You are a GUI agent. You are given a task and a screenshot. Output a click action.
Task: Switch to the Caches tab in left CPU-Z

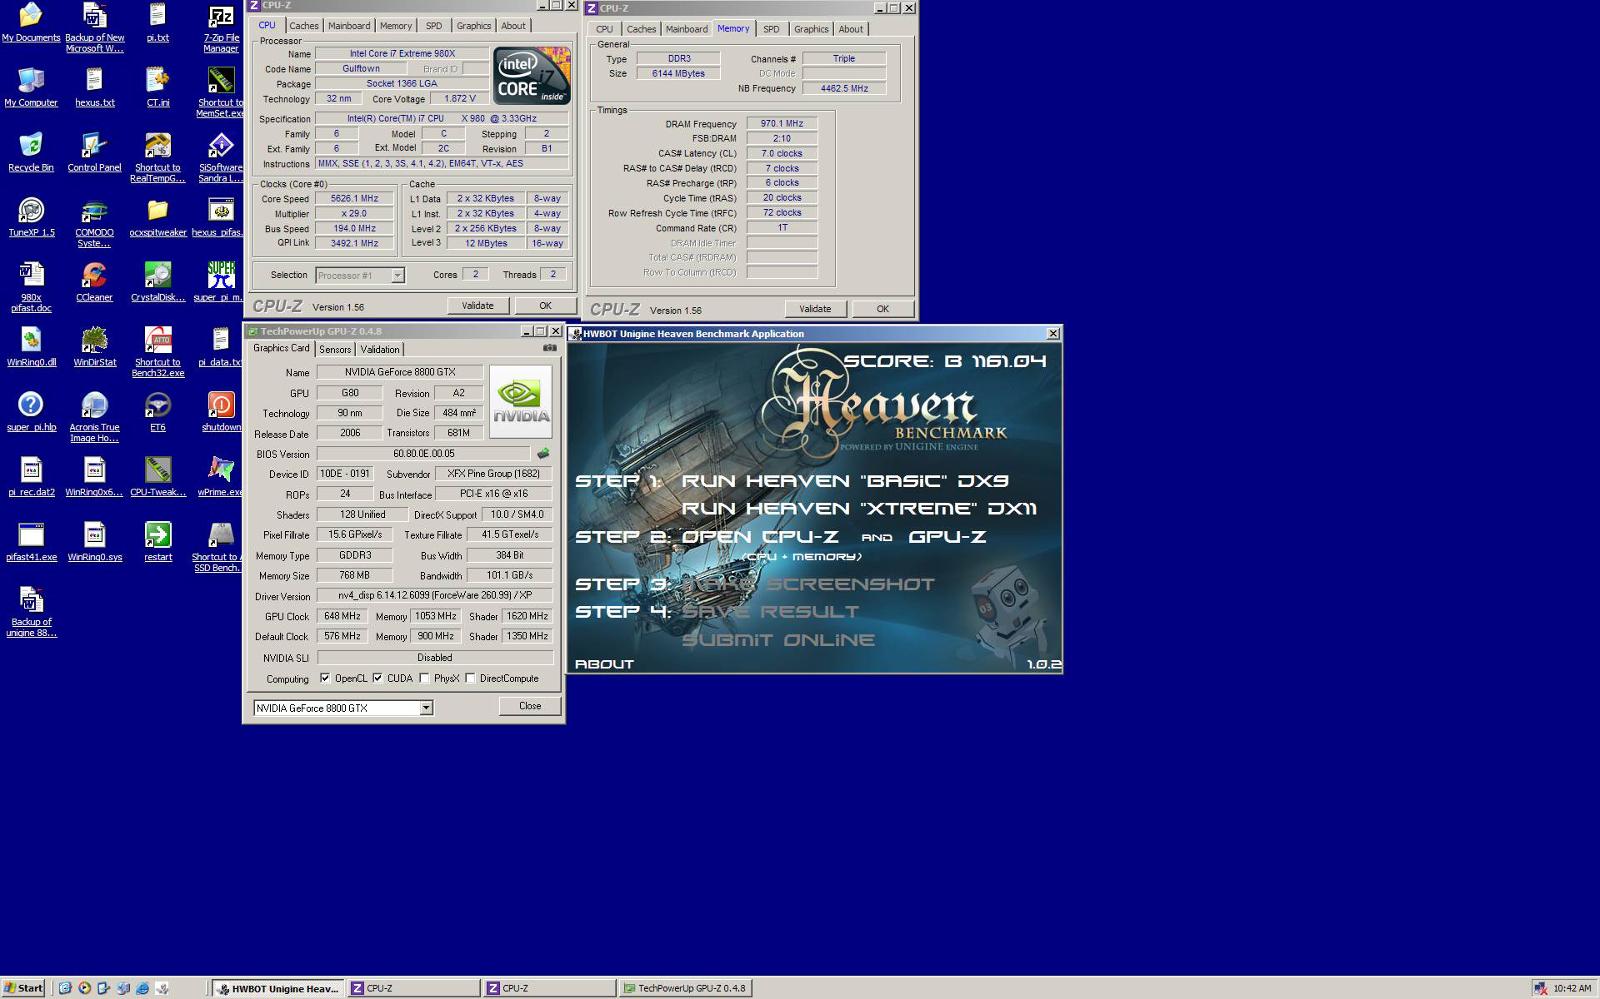304,26
